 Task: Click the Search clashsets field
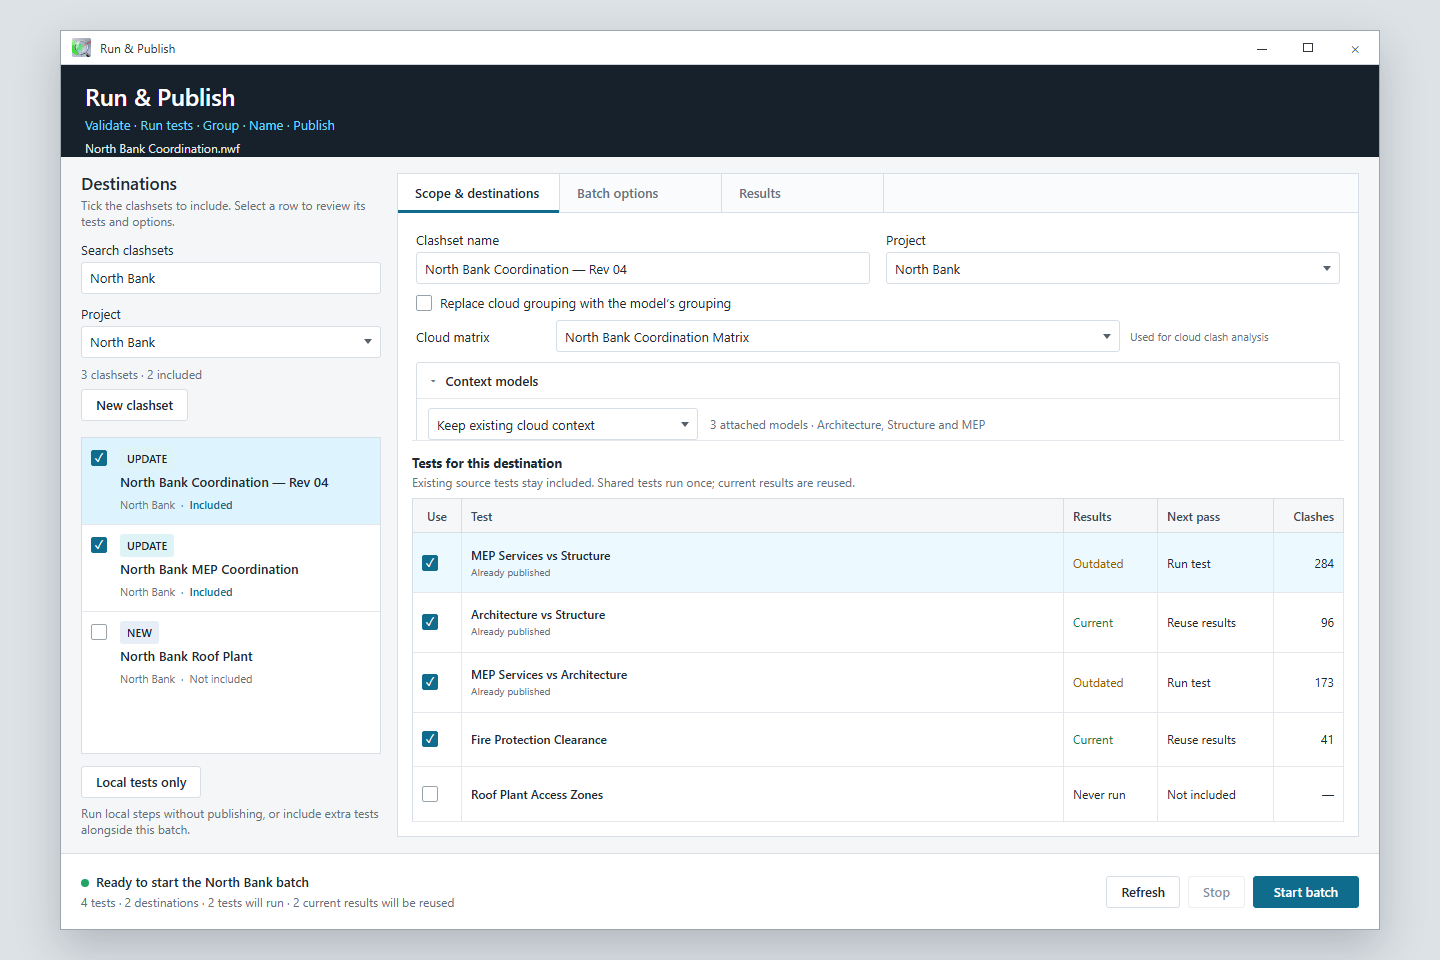pos(231,278)
